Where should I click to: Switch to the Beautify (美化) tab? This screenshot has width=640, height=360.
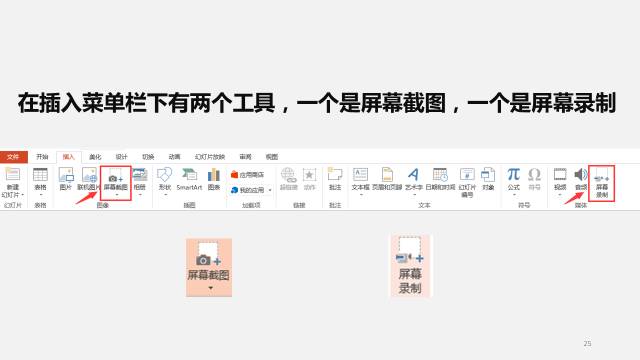coord(95,157)
